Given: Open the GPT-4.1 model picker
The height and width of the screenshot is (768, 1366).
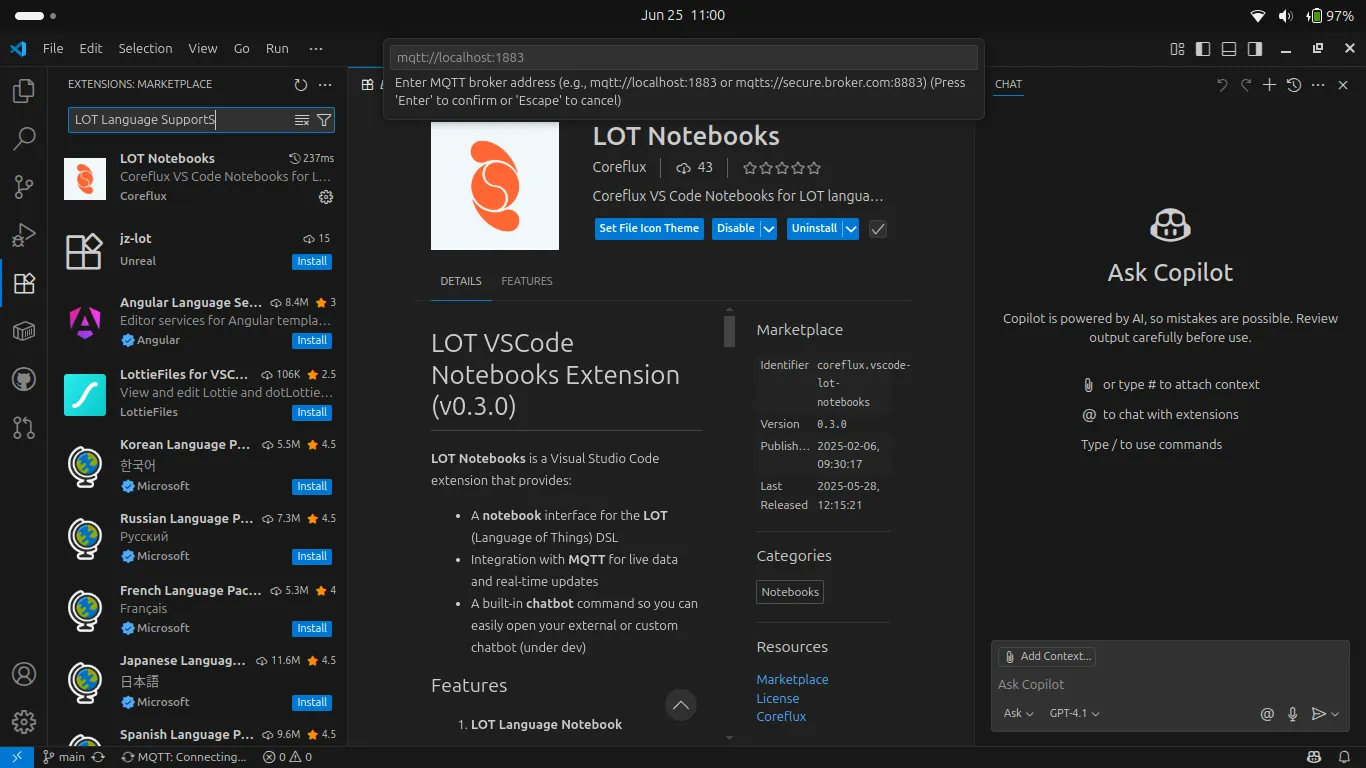Looking at the screenshot, I should click(x=1074, y=714).
